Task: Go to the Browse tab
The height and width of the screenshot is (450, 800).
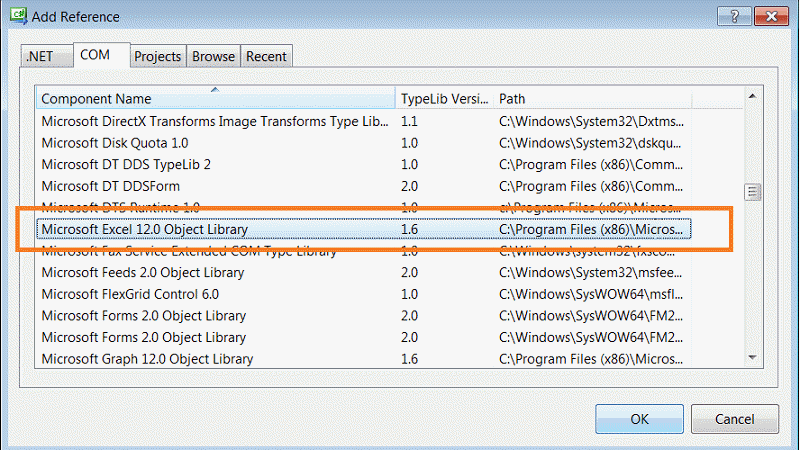Action: (x=213, y=56)
